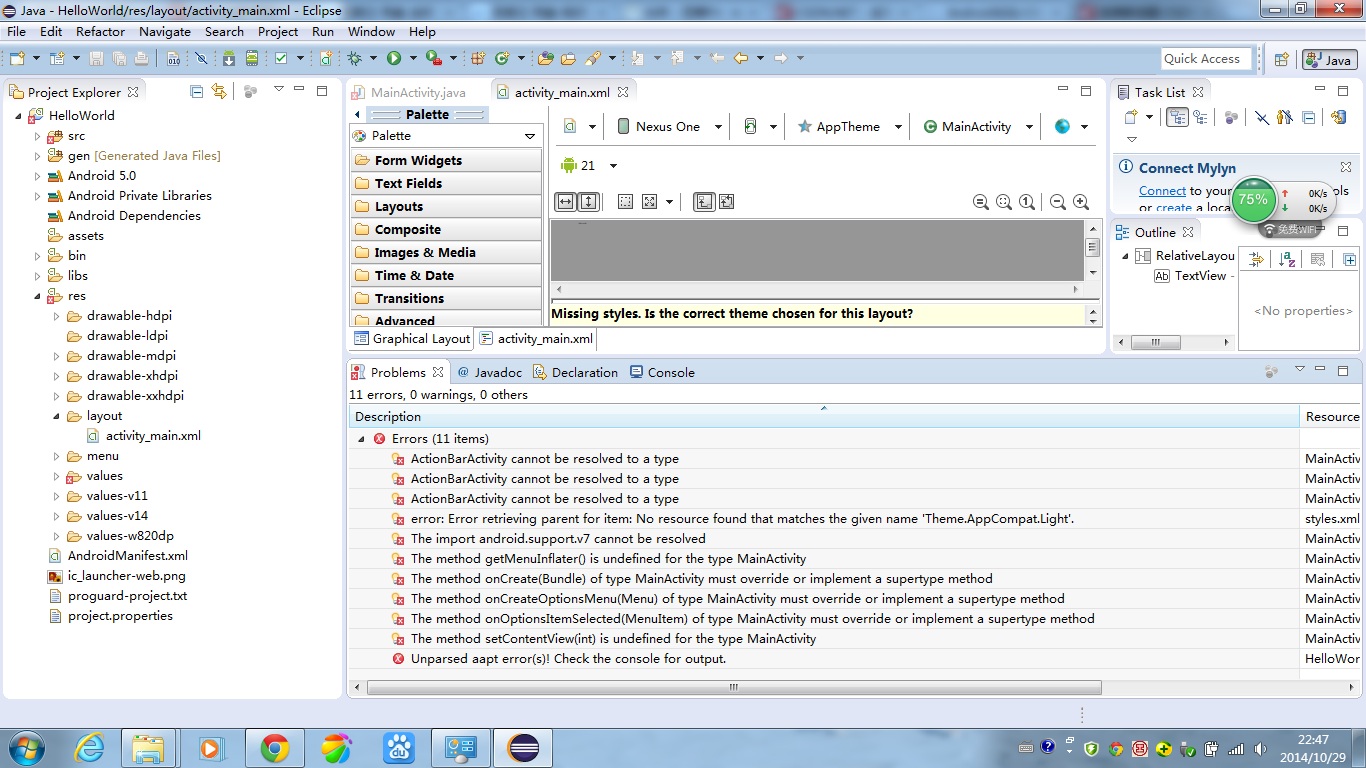Open the Text Fields palette category

[x=446, y=183]
